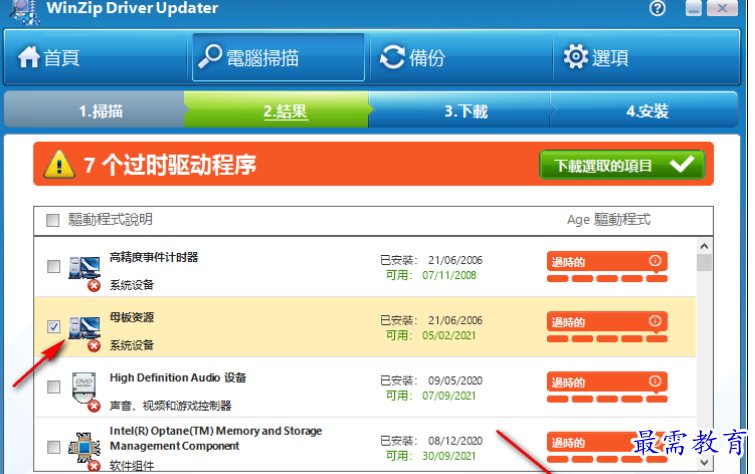The image size is (755, 474).
Task: Open the 電腦掃描 scan tab
Action: (x=278, y=57)
